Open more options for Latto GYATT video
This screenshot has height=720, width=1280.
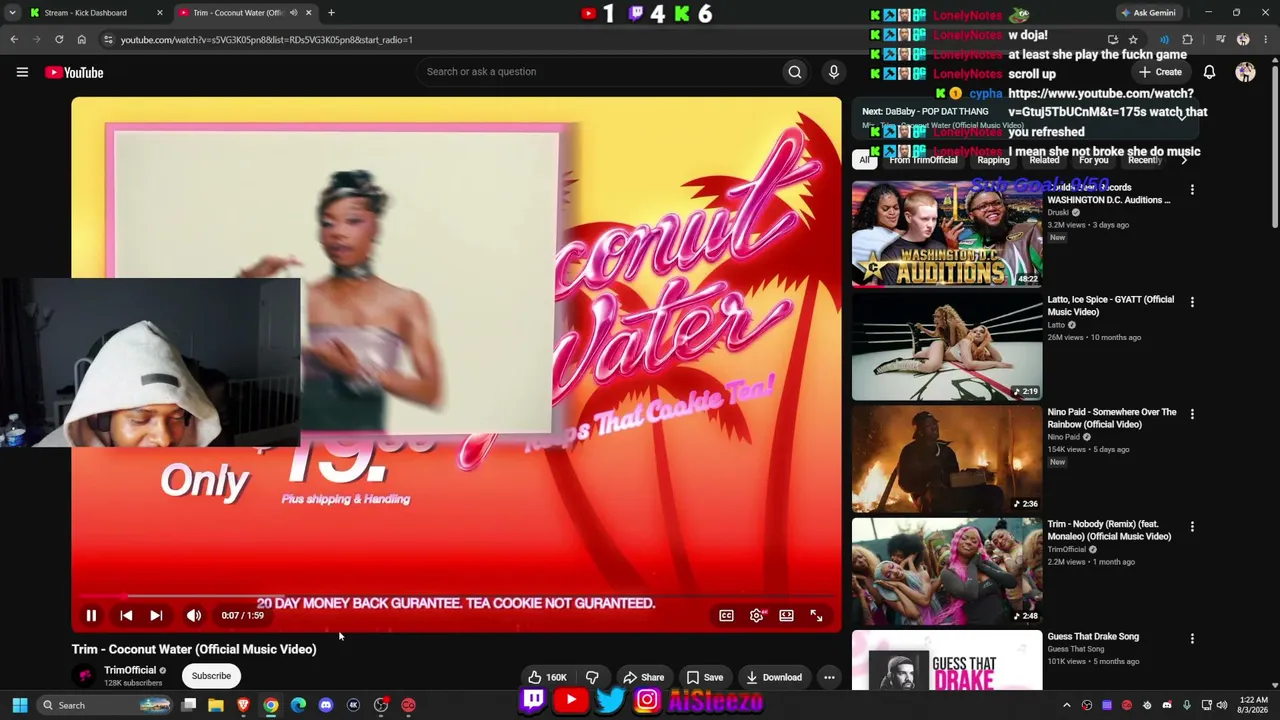click(x=1192, y=301)
